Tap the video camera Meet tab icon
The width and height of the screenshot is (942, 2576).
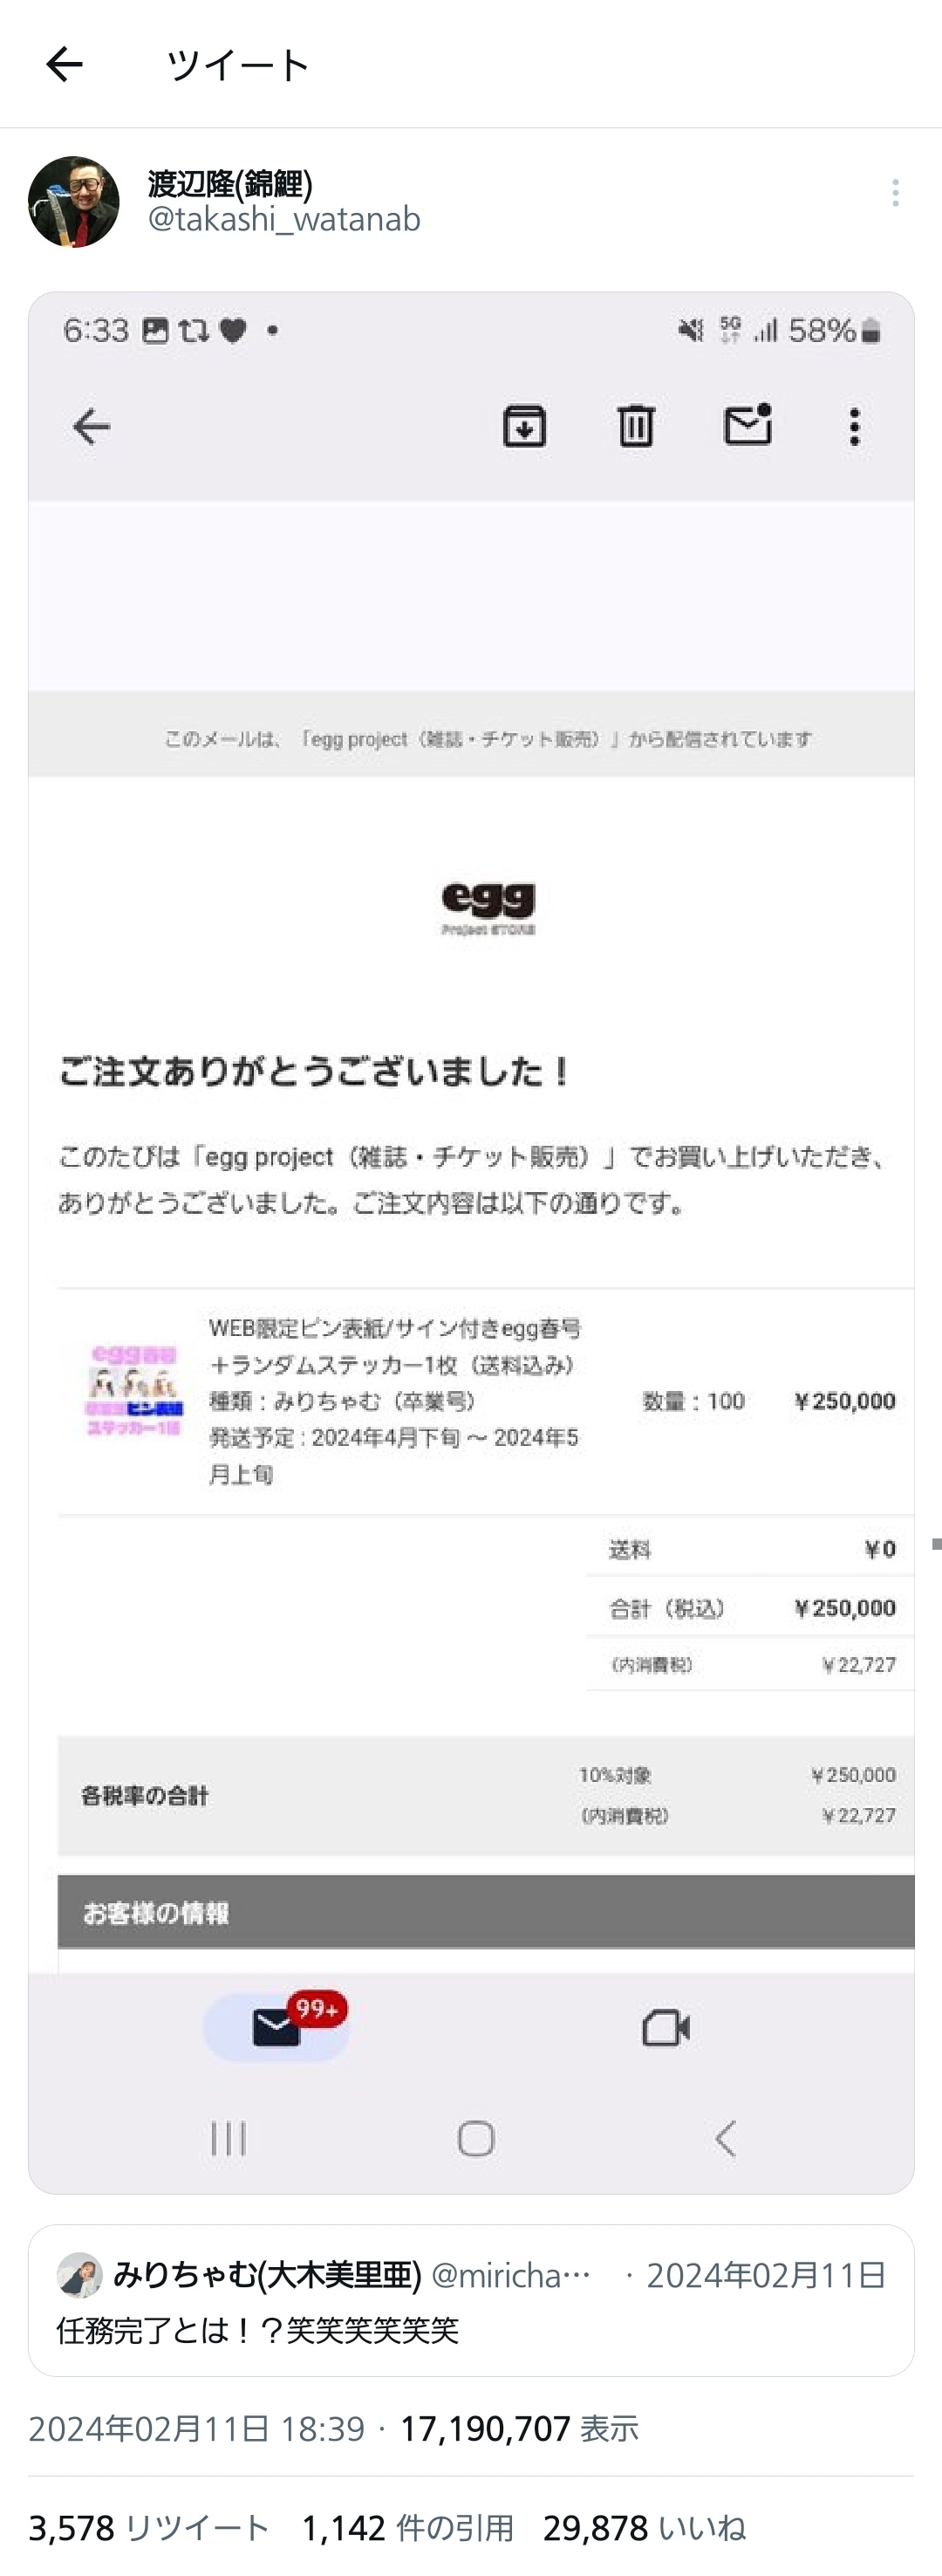pyautogui.click(x=666, y=2028)
